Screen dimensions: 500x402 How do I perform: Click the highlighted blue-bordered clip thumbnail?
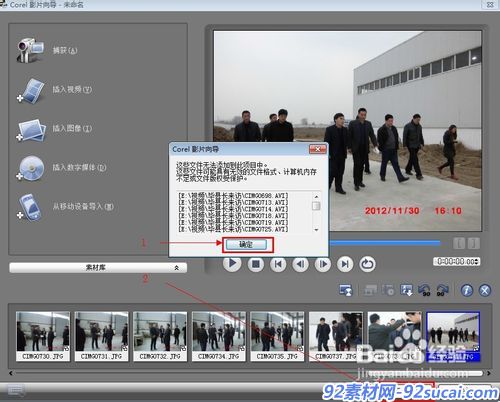coord(453,336)
